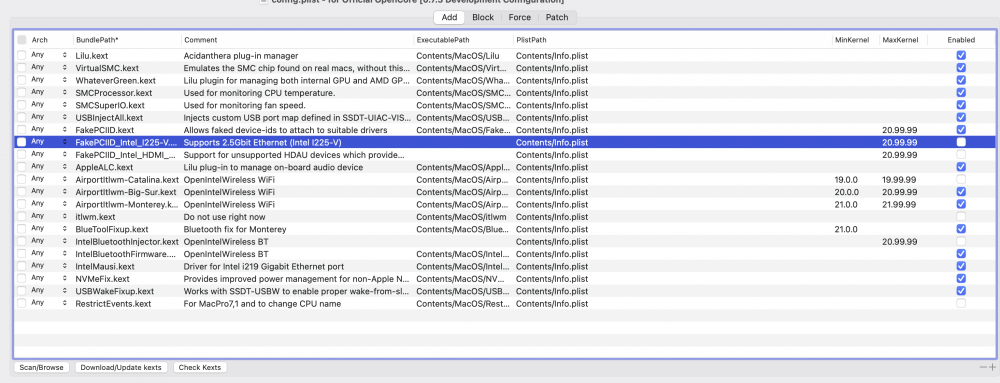
Task: Toggle select-all checkbox in table header
Action: point(22,40)
